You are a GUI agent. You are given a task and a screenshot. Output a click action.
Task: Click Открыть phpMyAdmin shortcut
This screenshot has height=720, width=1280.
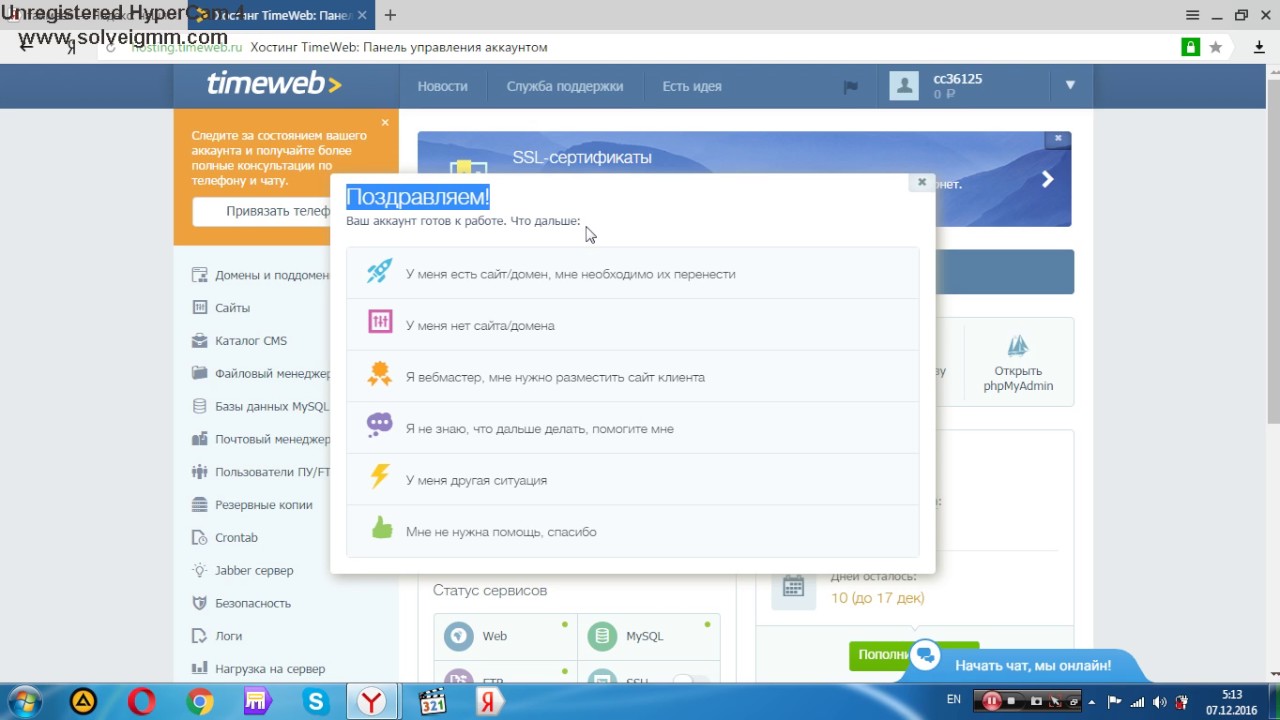(1018, 362)
